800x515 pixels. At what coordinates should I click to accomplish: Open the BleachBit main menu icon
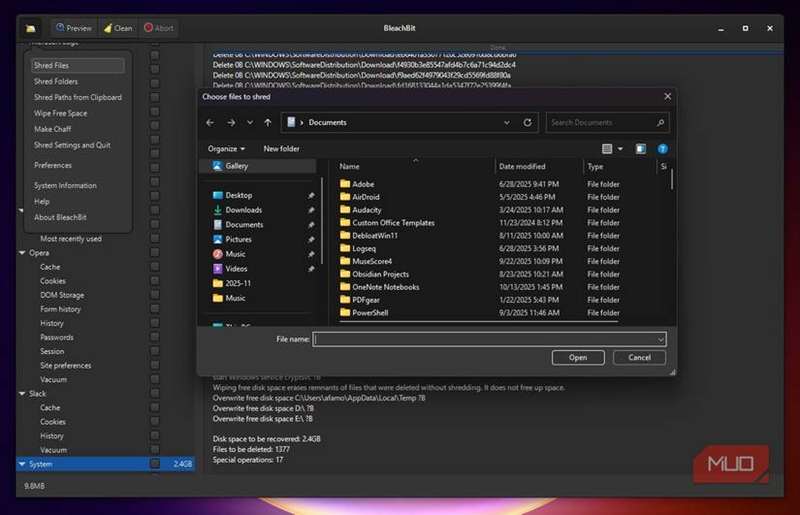coord(31,28)
